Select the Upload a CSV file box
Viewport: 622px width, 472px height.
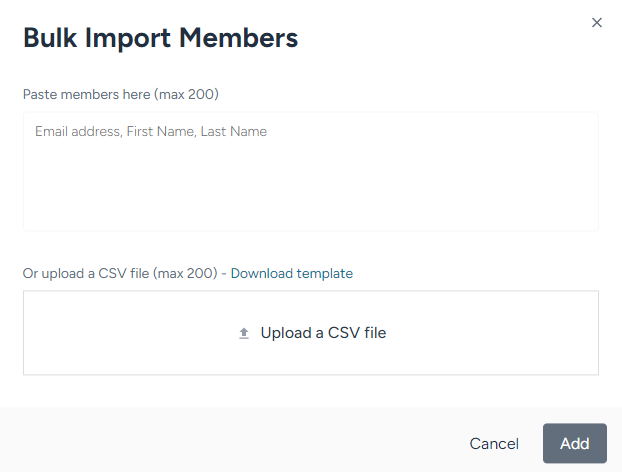tap(311, 333)
